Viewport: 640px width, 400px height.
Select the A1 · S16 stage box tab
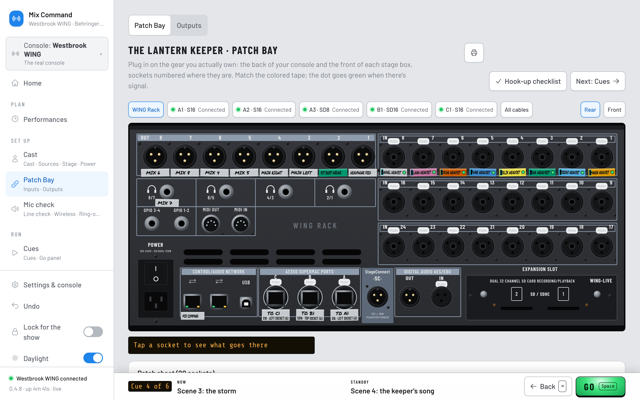click(198, 109)
